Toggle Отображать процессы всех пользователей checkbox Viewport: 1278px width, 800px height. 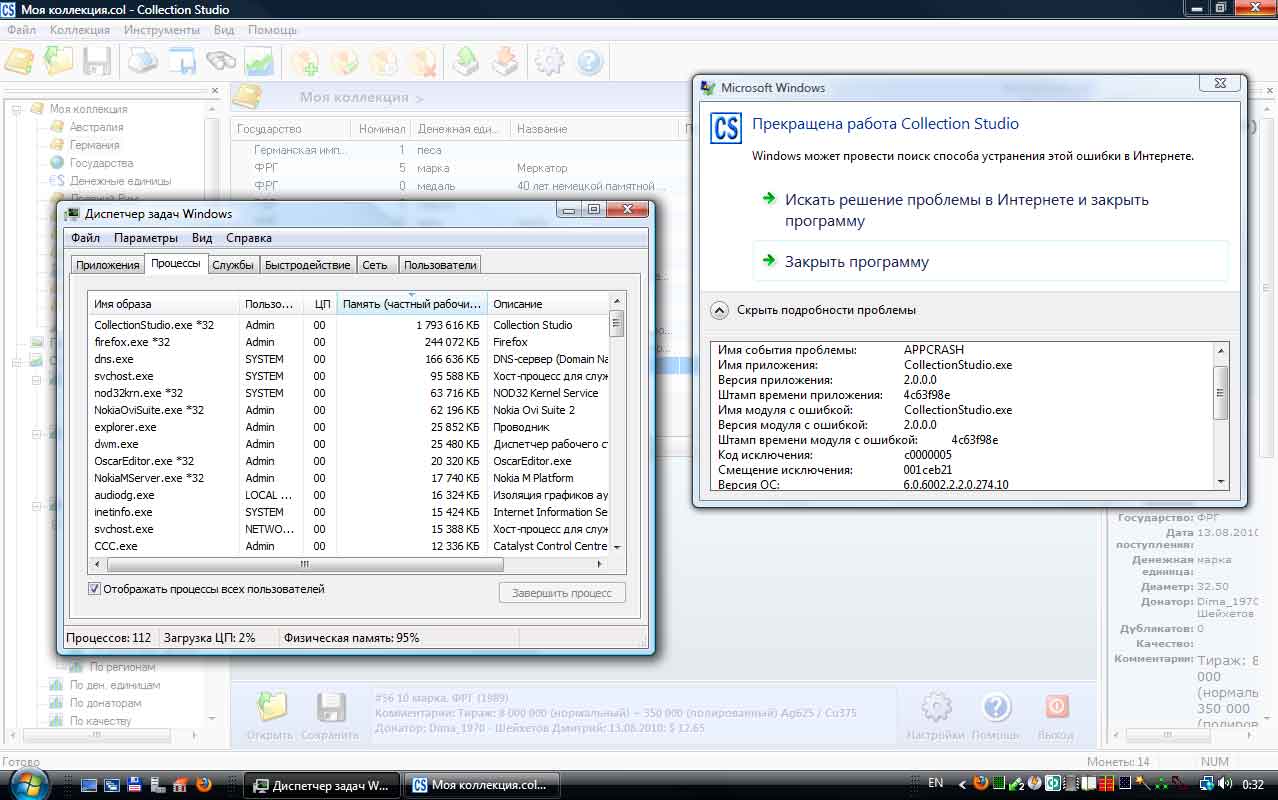click(x=95, y=589)
